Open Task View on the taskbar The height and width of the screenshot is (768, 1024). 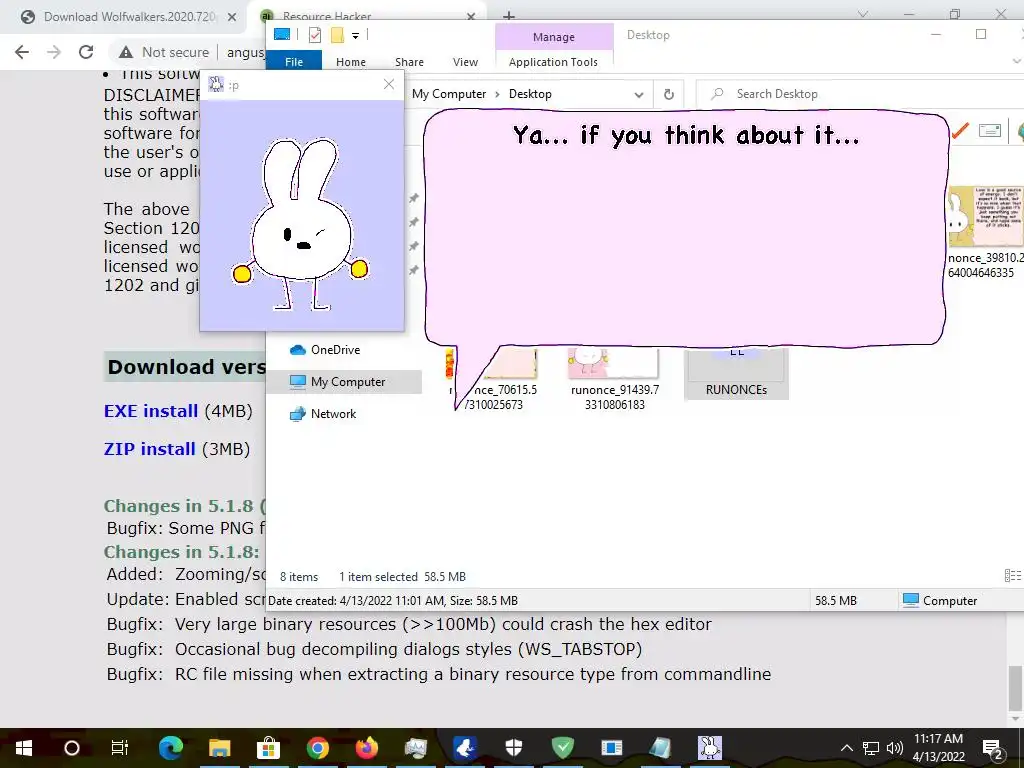coord(120,748)
